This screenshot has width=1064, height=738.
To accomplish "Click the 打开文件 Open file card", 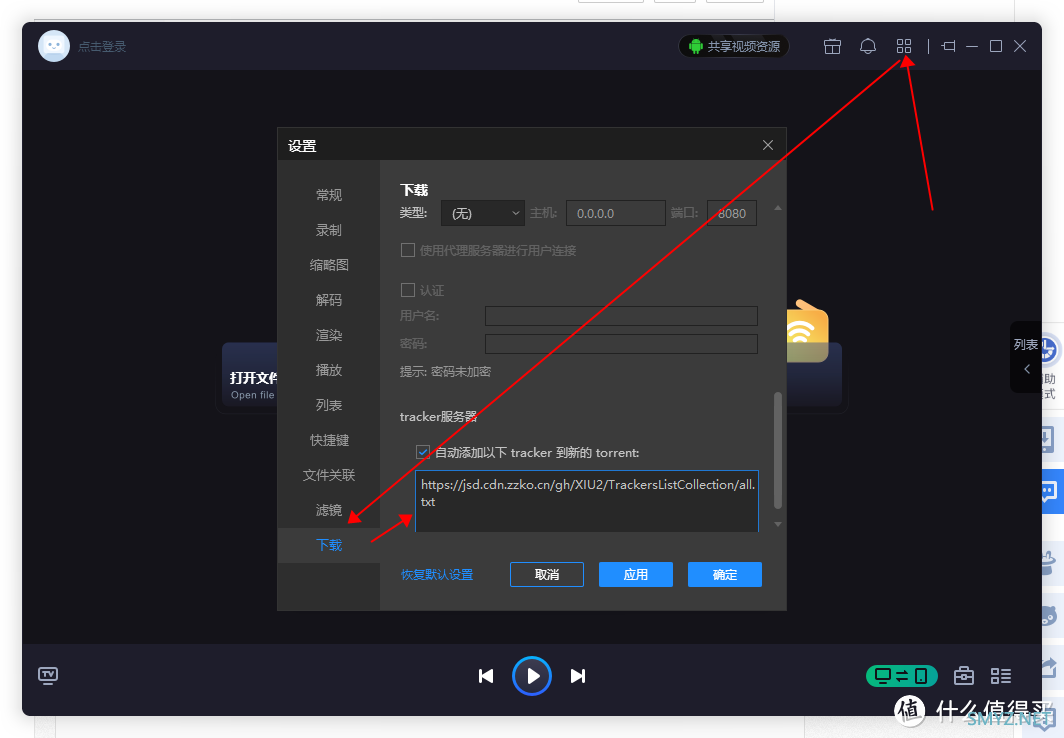I will pyautogui.click(x=250, y=374).
